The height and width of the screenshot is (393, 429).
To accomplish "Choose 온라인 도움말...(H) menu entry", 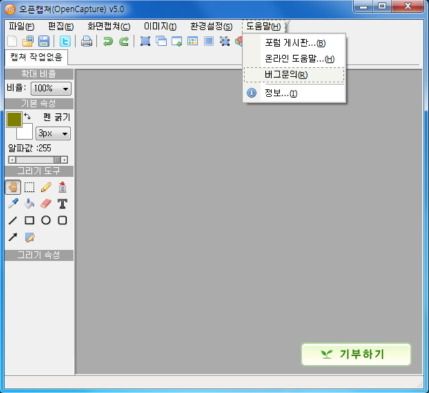I will coord(295,59).
